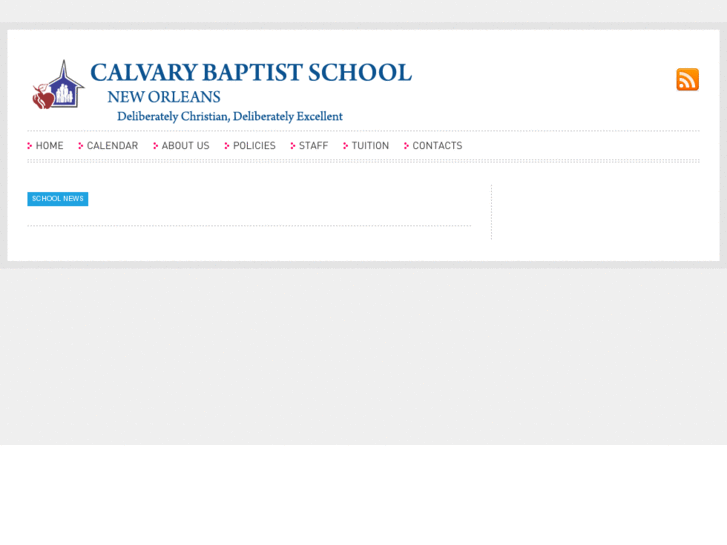Open the CONTACTS page
The image size is (727, 545).
pyautogui.click(x=437, y=146)
